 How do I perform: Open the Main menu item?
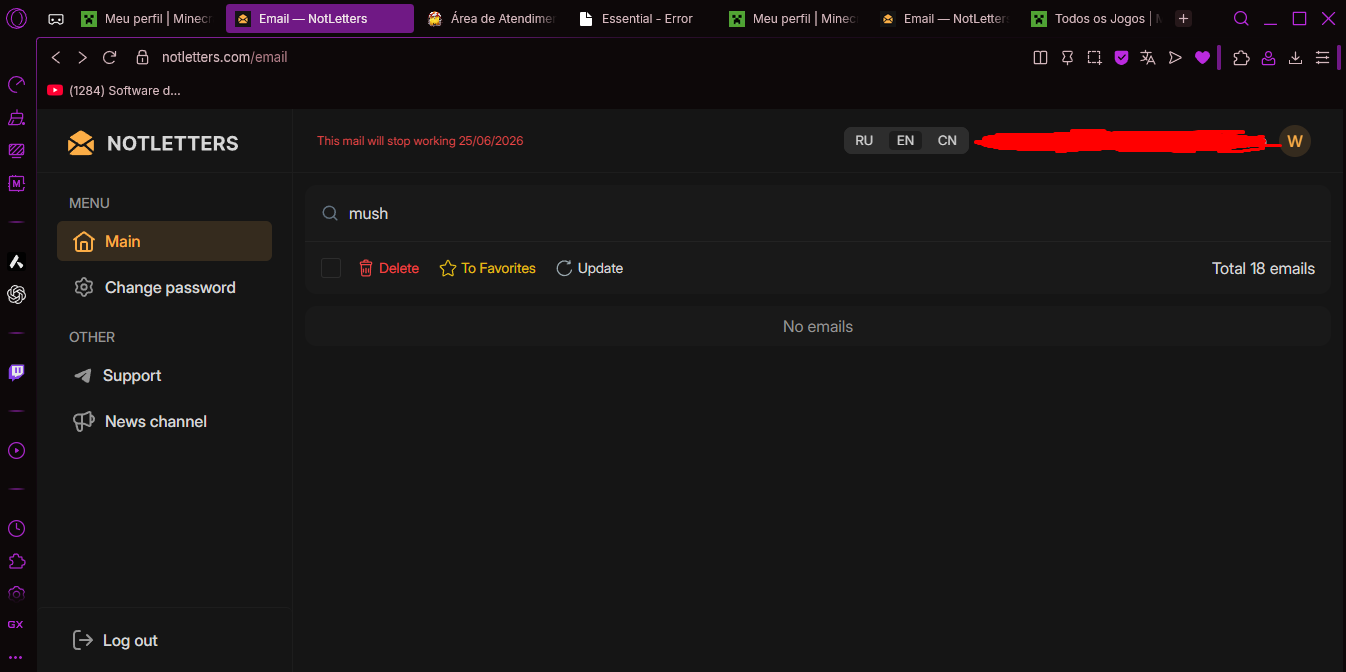tap(164, 241)
